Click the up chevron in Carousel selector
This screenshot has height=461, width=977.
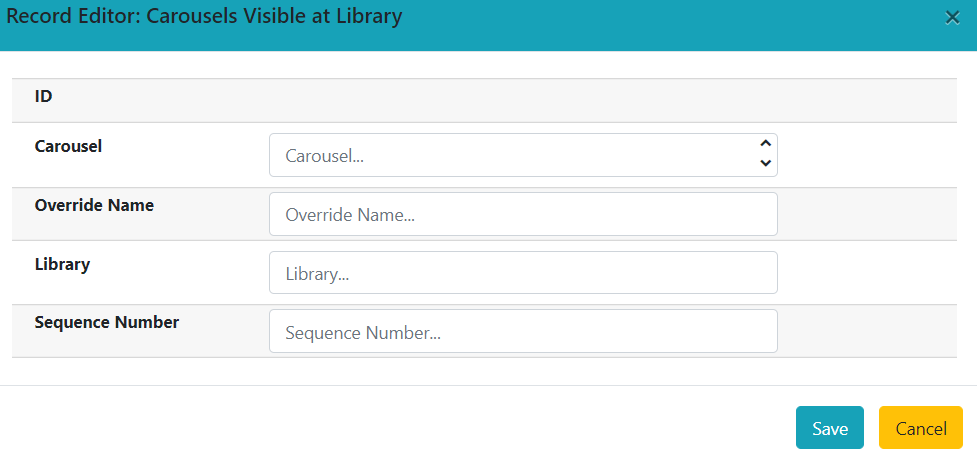coord(765,144)
